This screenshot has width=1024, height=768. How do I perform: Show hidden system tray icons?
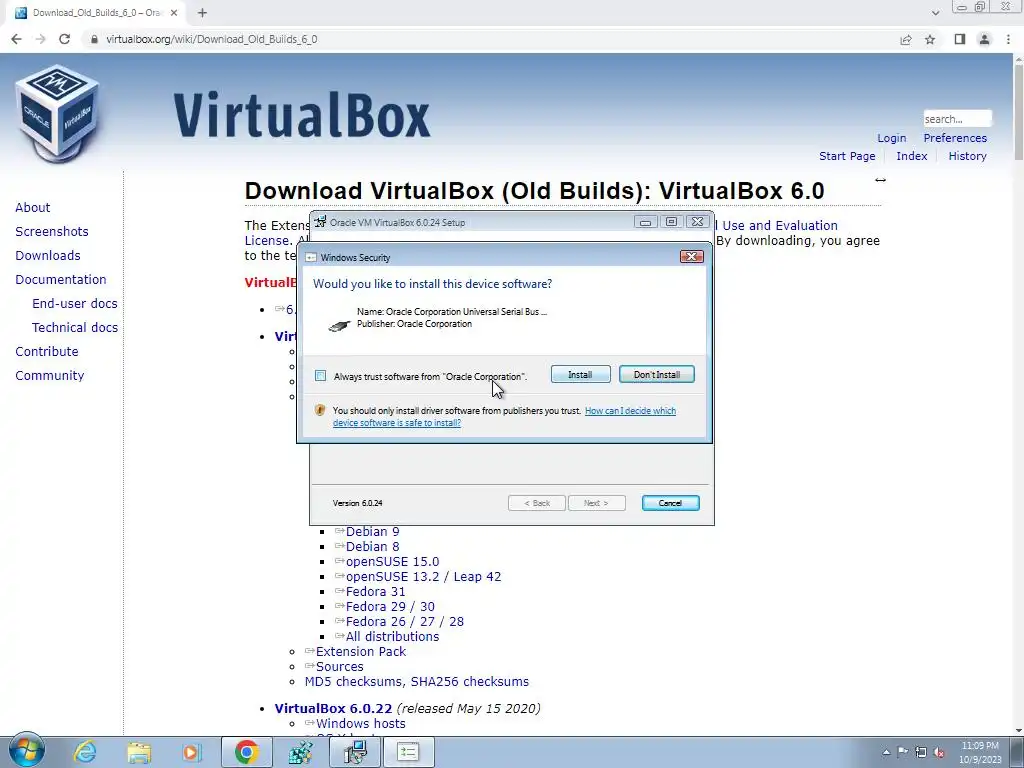(x=886, y=752)
